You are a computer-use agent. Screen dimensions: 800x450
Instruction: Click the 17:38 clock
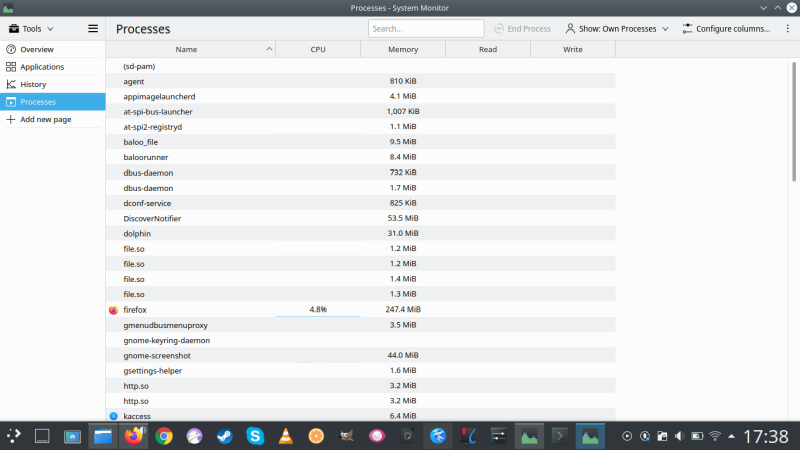(766, 436)
